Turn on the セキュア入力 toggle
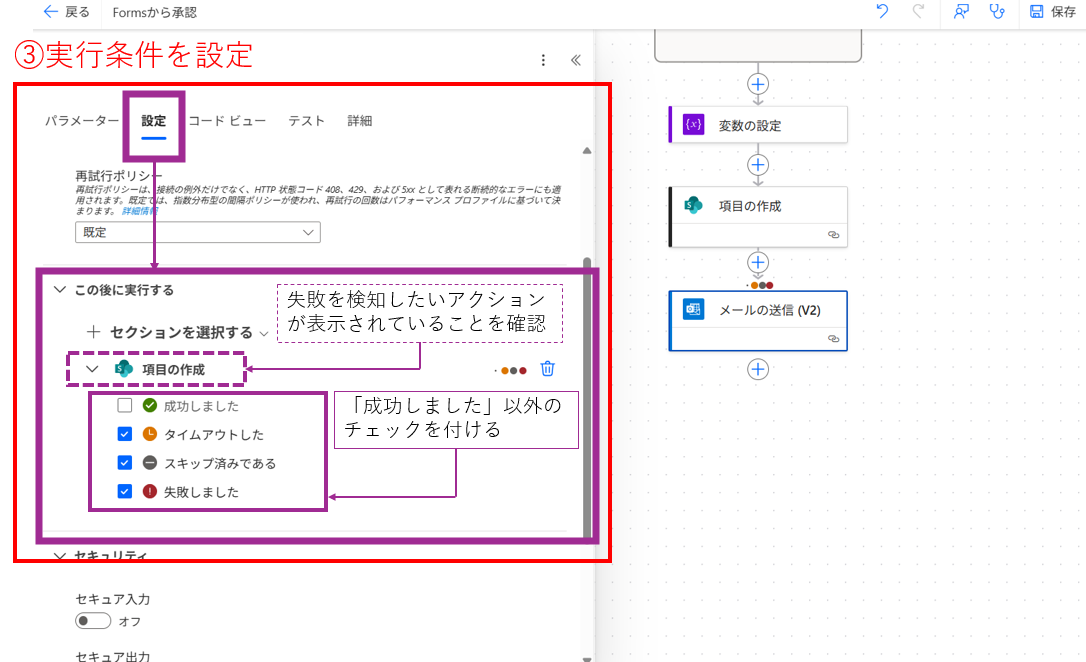Viewport: 1086px width, 662px height. (x=92, y=620)
